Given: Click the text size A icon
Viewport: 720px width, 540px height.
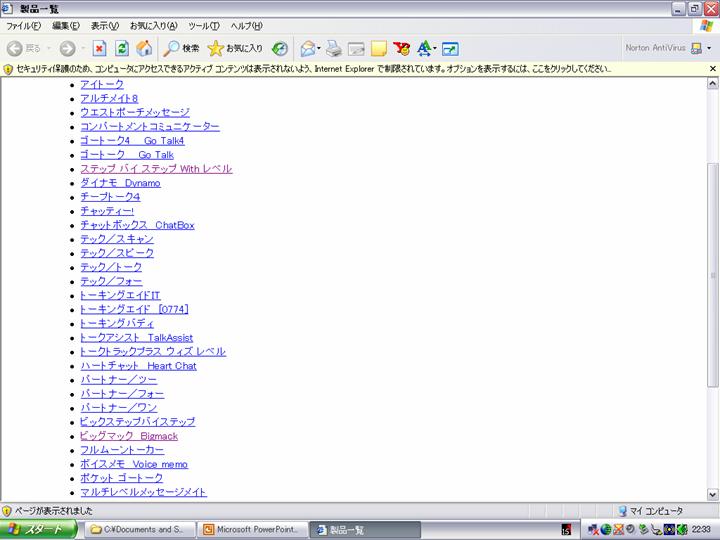Looking at the screenshot, I should 424,48.
